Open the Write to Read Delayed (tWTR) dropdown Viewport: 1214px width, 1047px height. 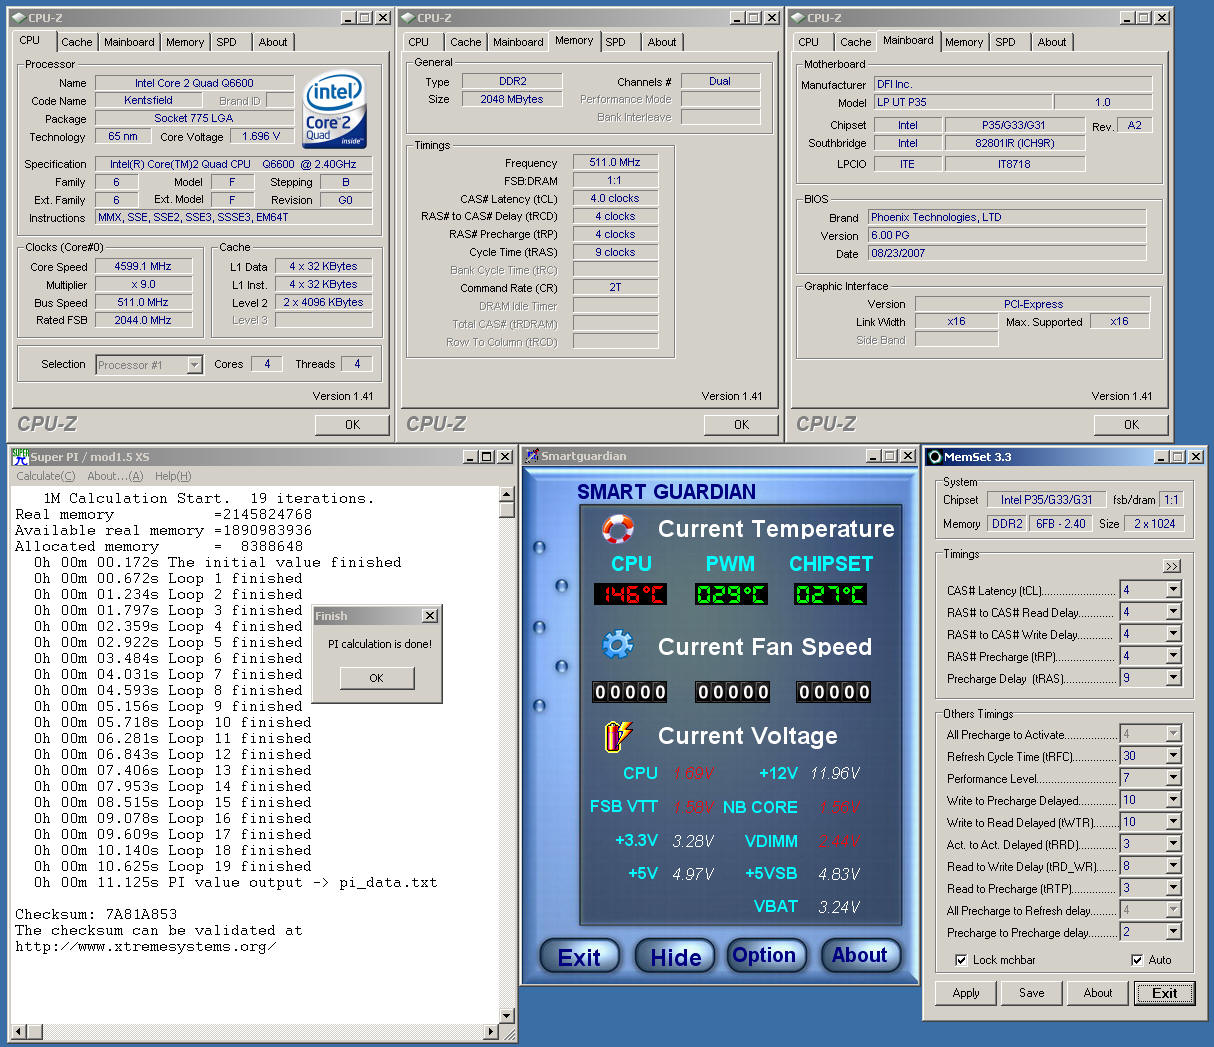pyautogui.click(x=1173, y=822)
